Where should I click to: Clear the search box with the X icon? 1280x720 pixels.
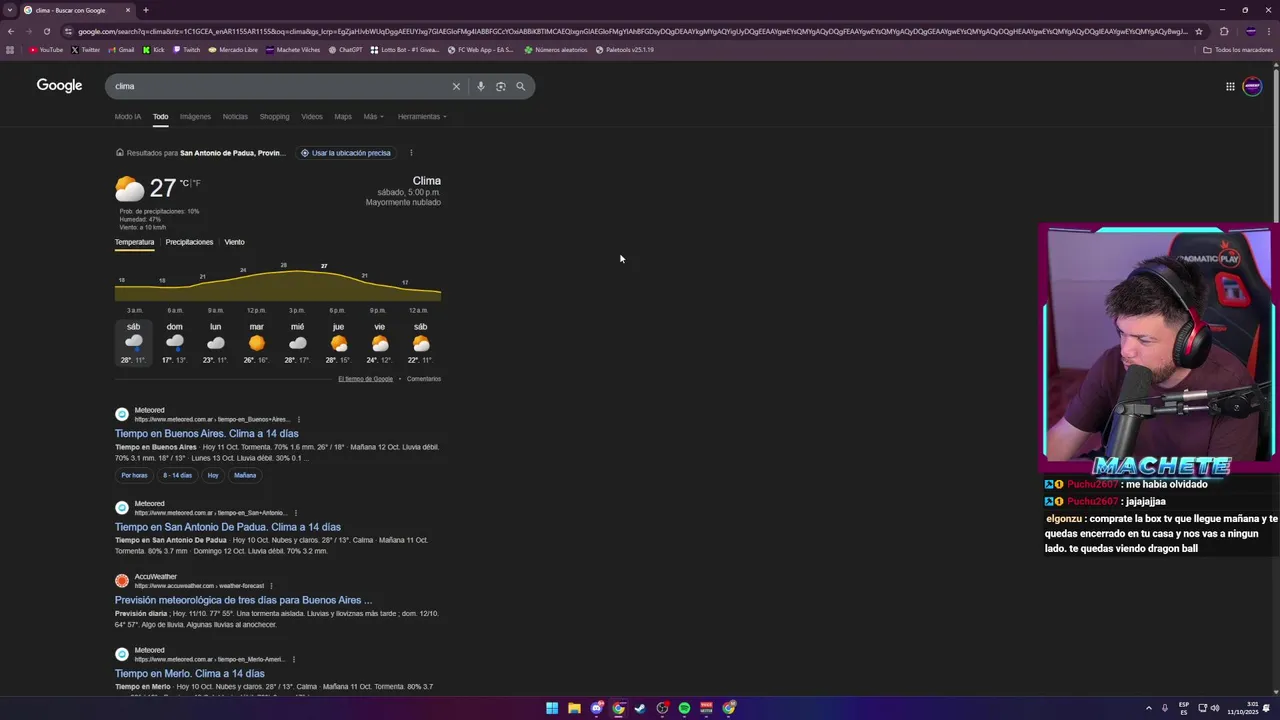[456, 86]
